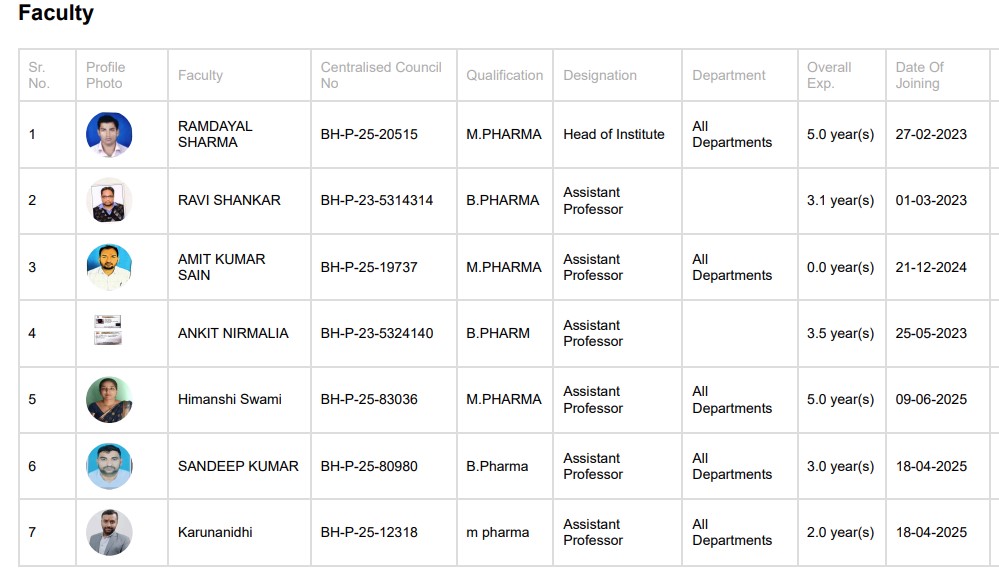Image resolution: width=999 pixels, height=576 pixels.
Task: Click the Designation column header
Action: point(600,75)
